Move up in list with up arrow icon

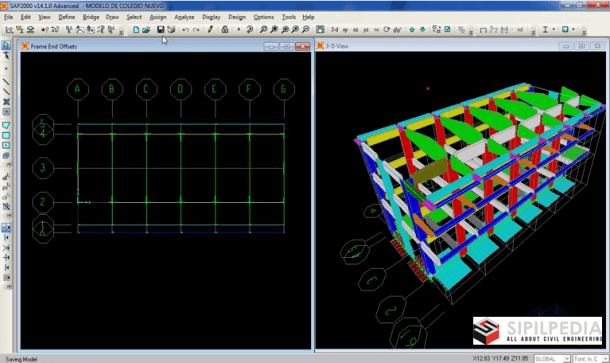coord(412,30)
